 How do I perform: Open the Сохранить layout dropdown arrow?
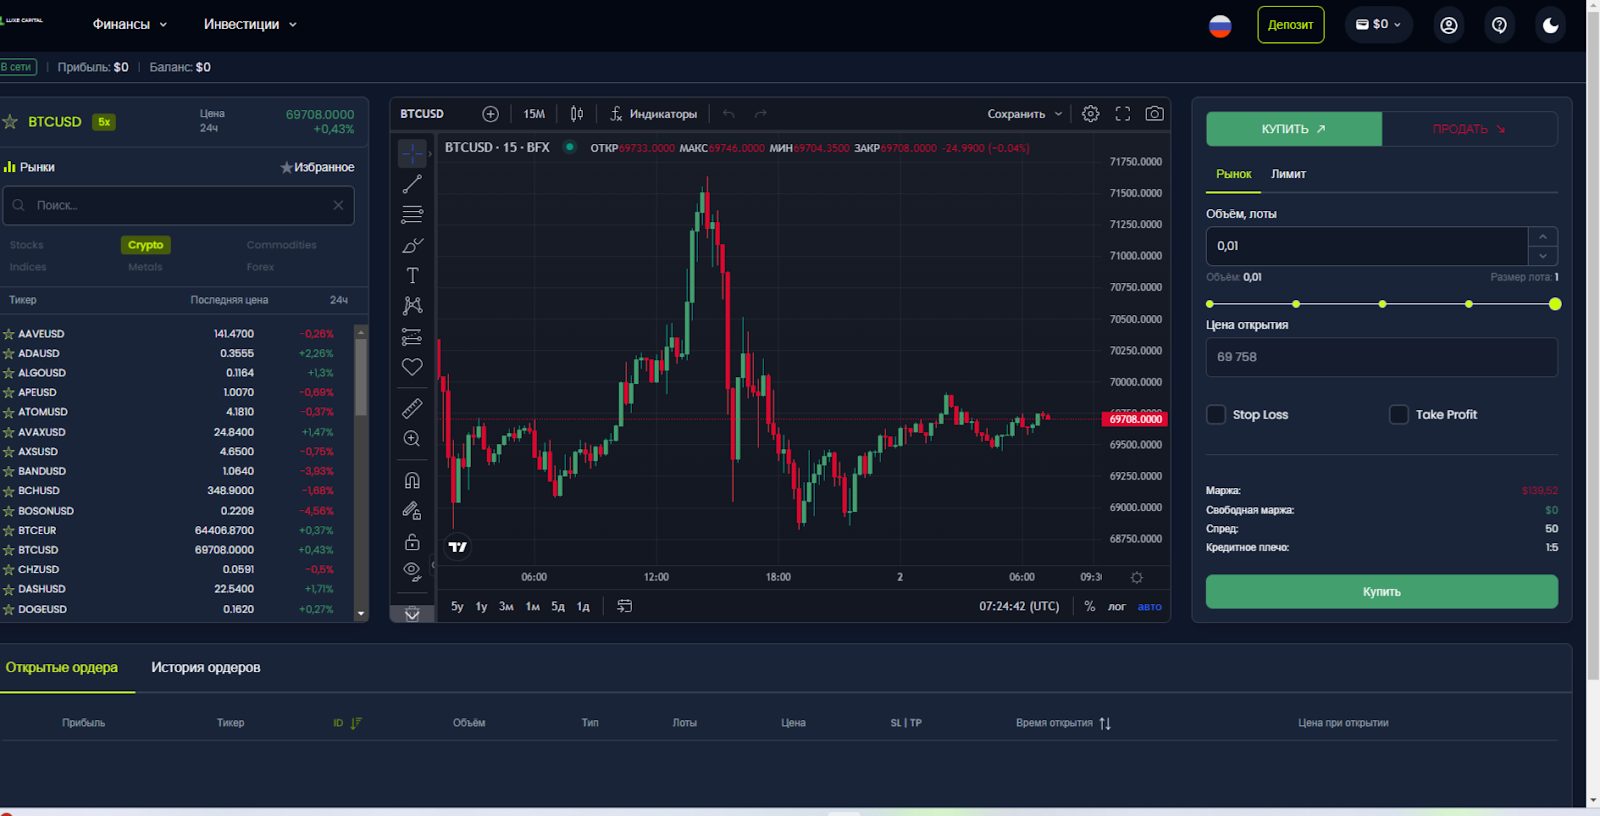point(1058,114)
